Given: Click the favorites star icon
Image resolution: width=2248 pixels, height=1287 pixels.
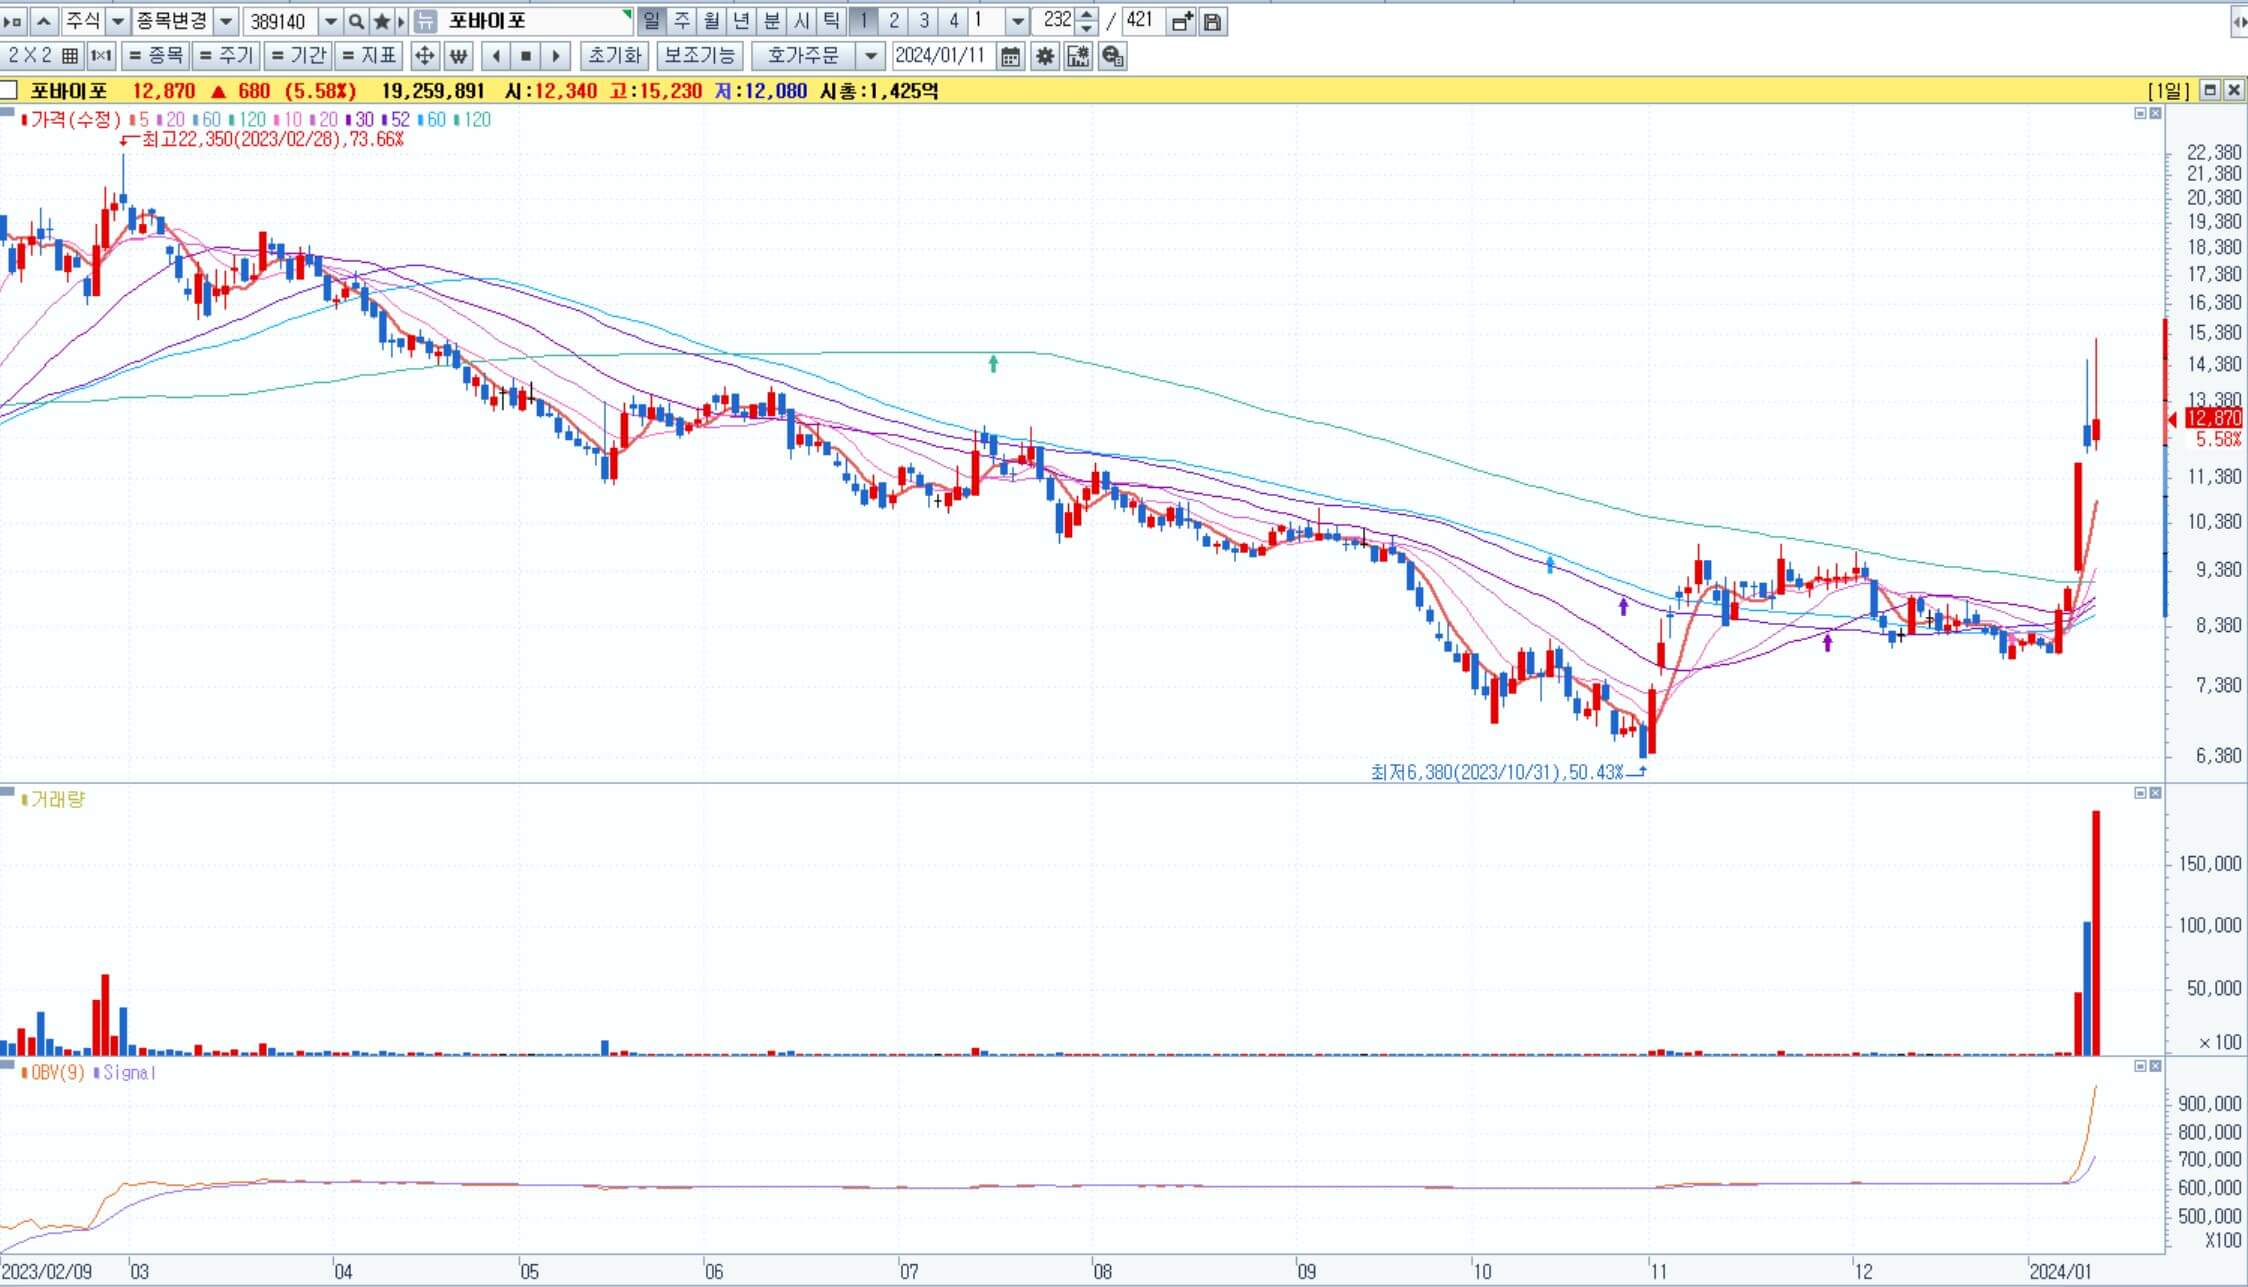Looking at the screenshot, I should pyautogui.click(x=381, y=21).
